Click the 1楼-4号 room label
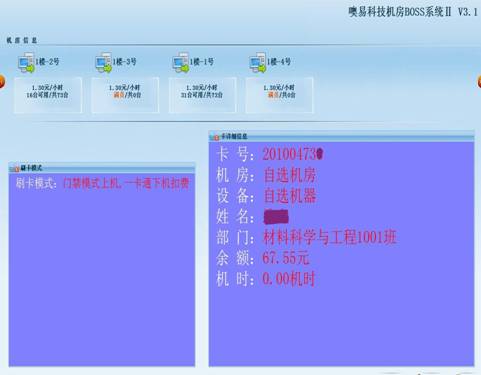Screen dimensions: 481x375 (279, 62)
